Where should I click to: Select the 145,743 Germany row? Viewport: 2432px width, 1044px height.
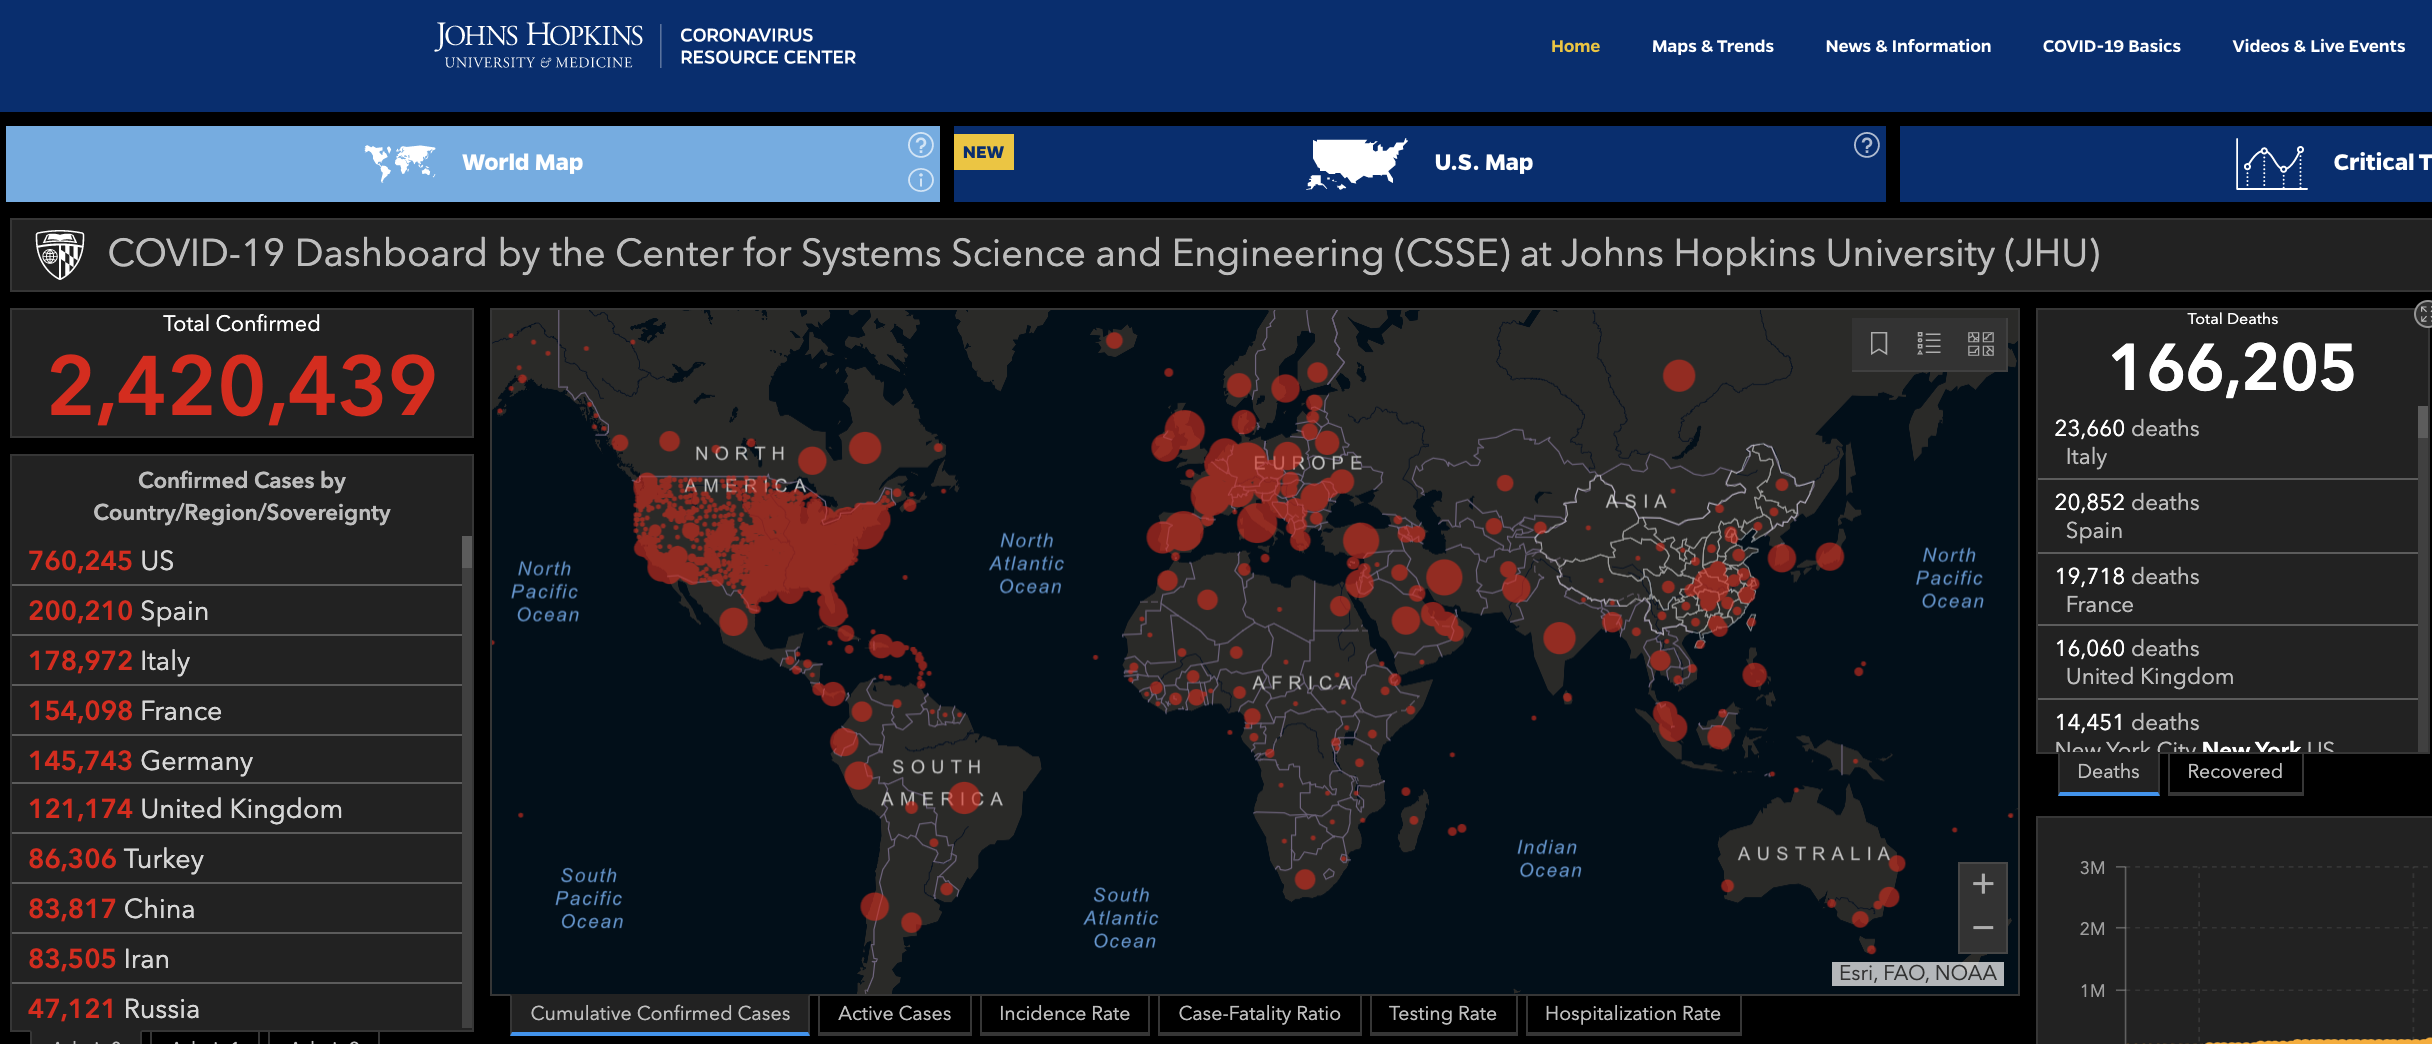coord(237,761)
